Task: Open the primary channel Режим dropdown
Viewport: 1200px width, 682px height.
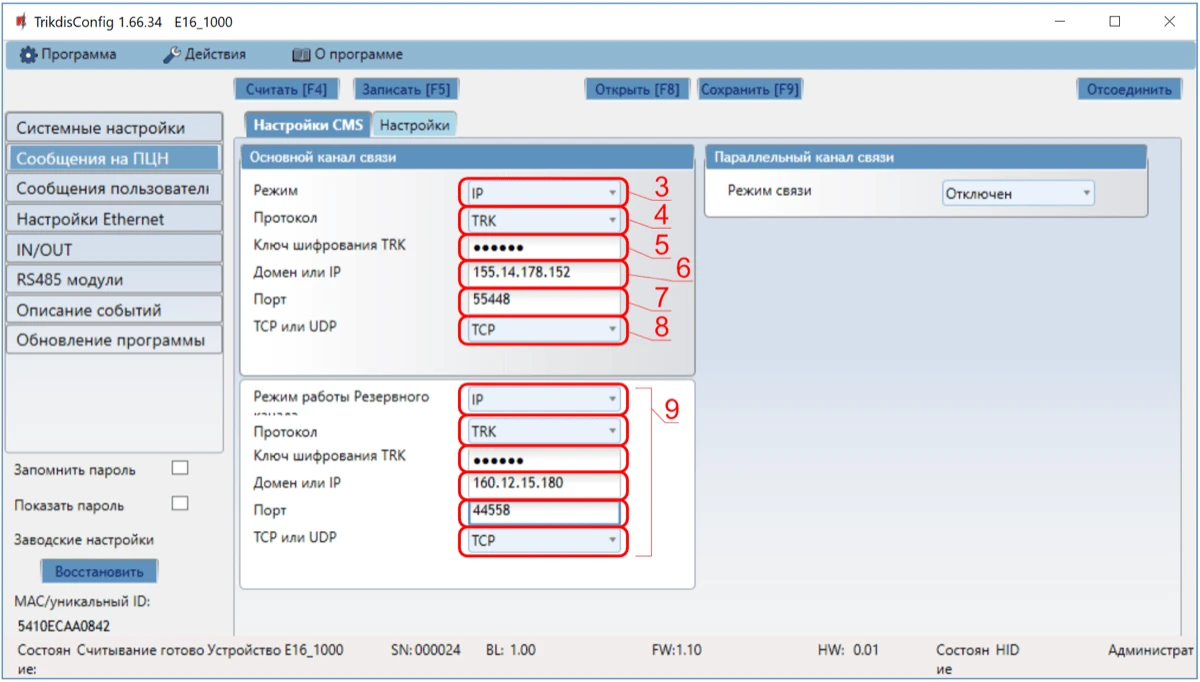Action: (543, 193)
